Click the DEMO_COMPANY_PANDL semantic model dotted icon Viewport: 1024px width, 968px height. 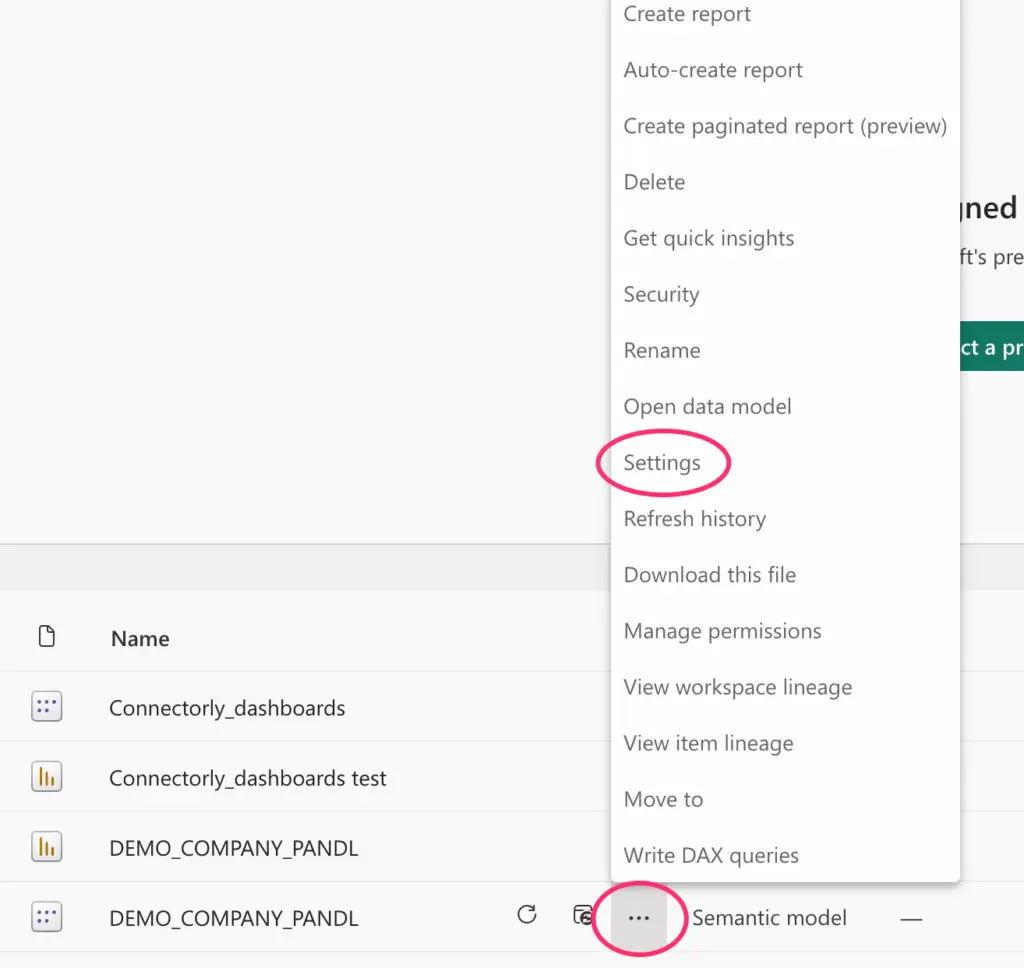click(46, 918)
